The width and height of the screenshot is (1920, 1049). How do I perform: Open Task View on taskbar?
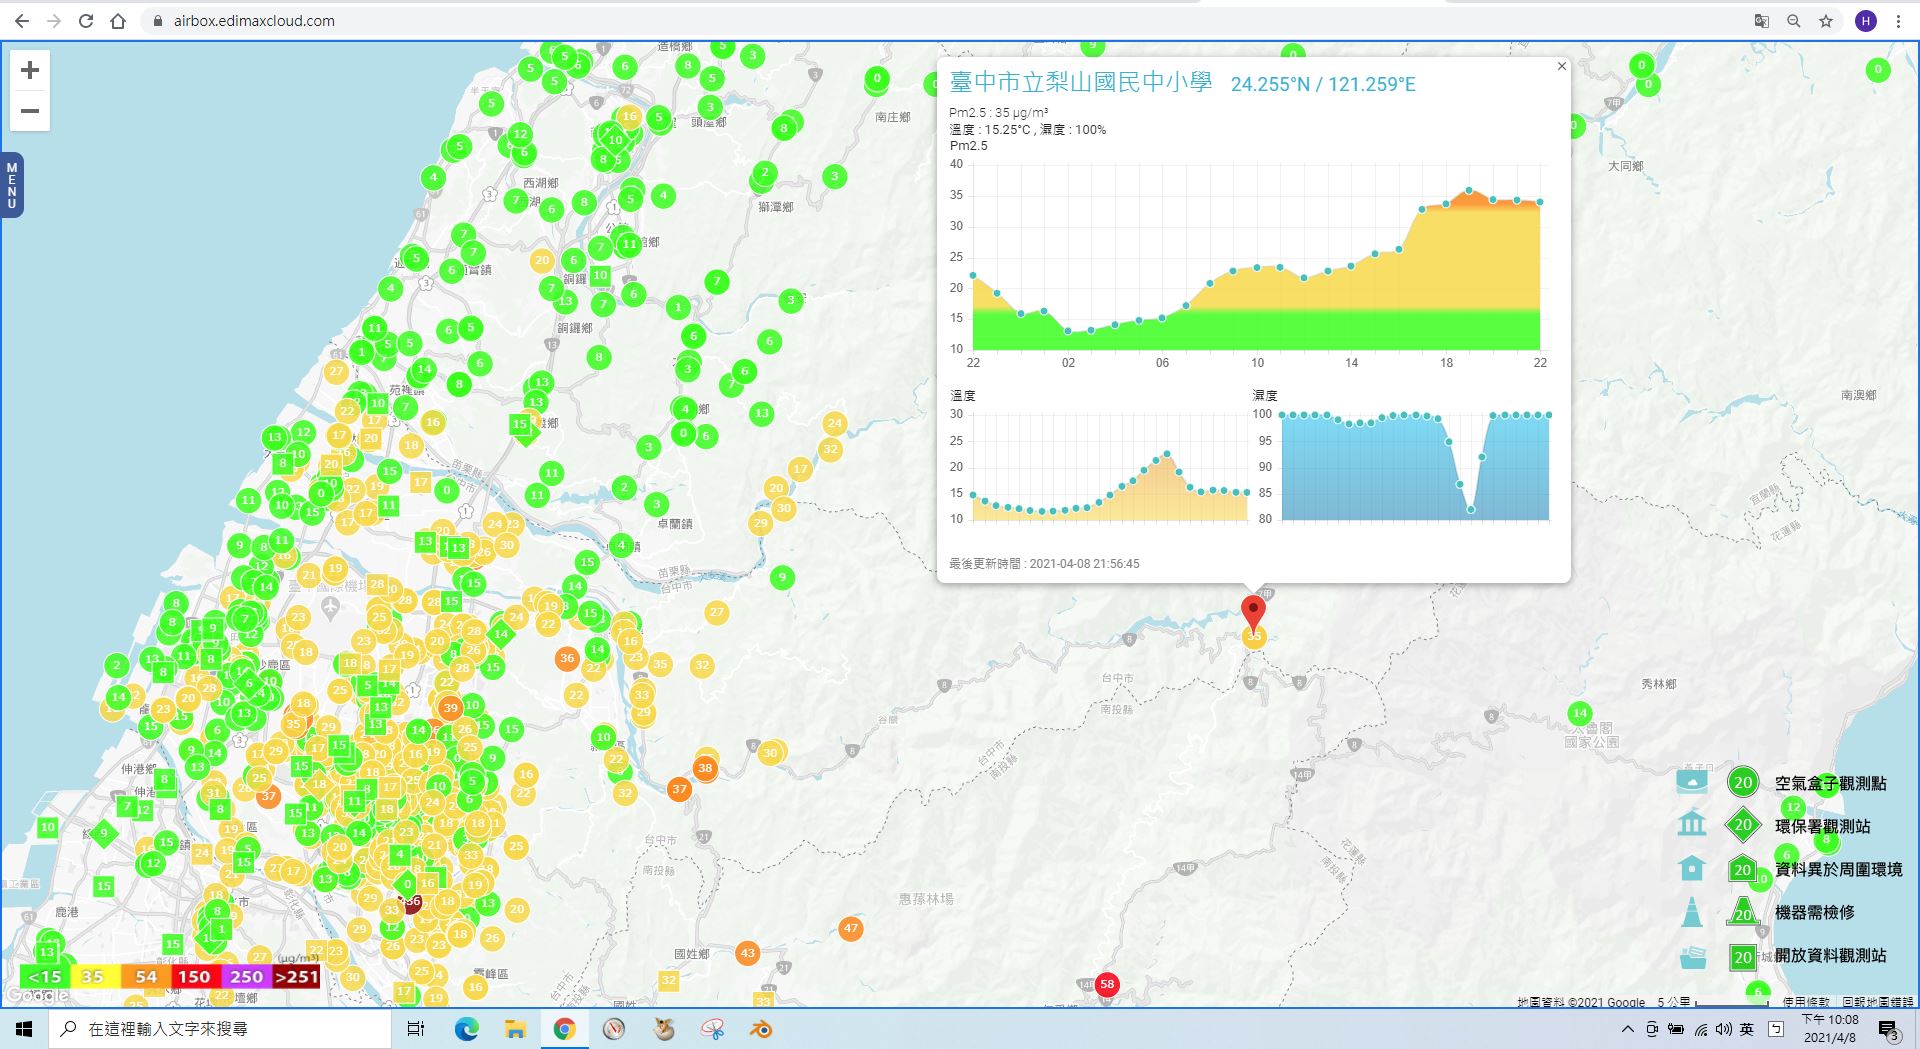416,1029
